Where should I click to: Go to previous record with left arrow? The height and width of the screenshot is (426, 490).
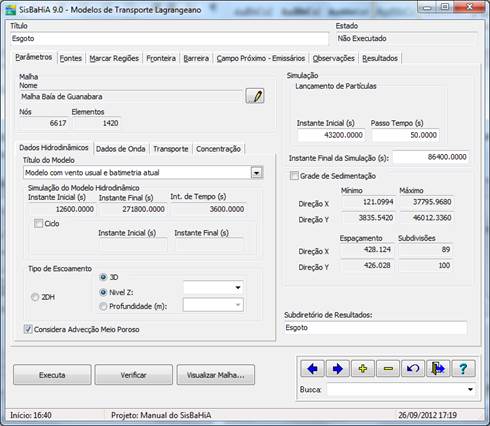point(312,369)
